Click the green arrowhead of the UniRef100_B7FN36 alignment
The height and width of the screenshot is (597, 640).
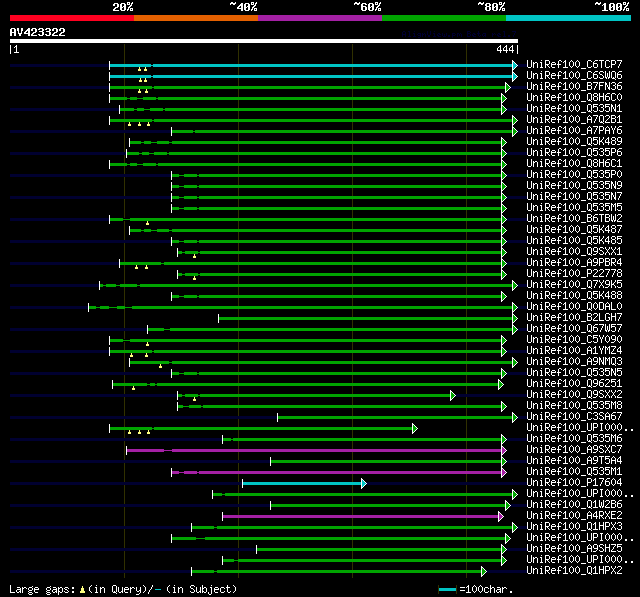[508, 87]
